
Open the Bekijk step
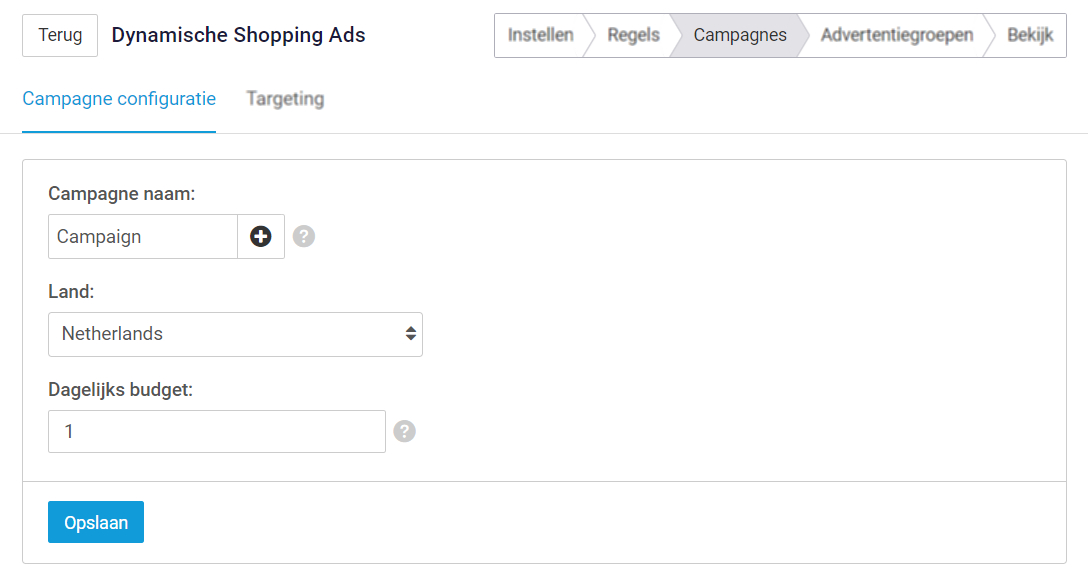click(1030, 35)
